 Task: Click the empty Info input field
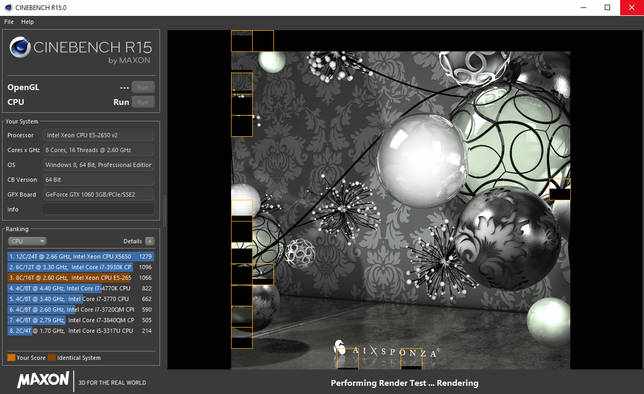pos(99,209)
